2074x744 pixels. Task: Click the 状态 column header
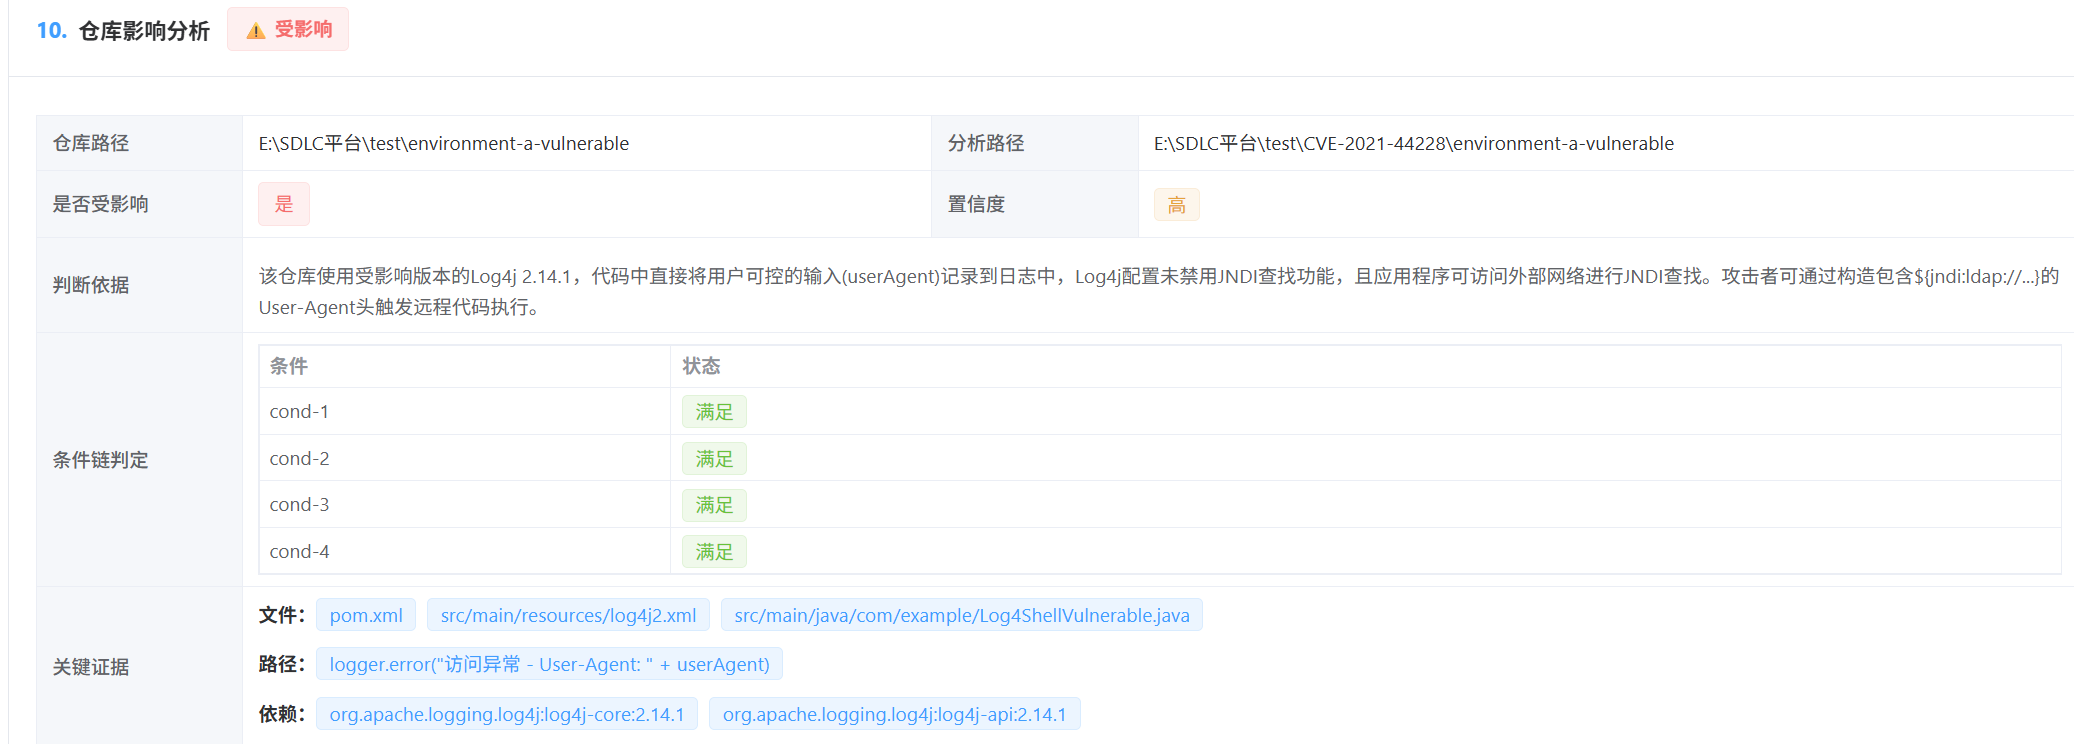[701, 366]
